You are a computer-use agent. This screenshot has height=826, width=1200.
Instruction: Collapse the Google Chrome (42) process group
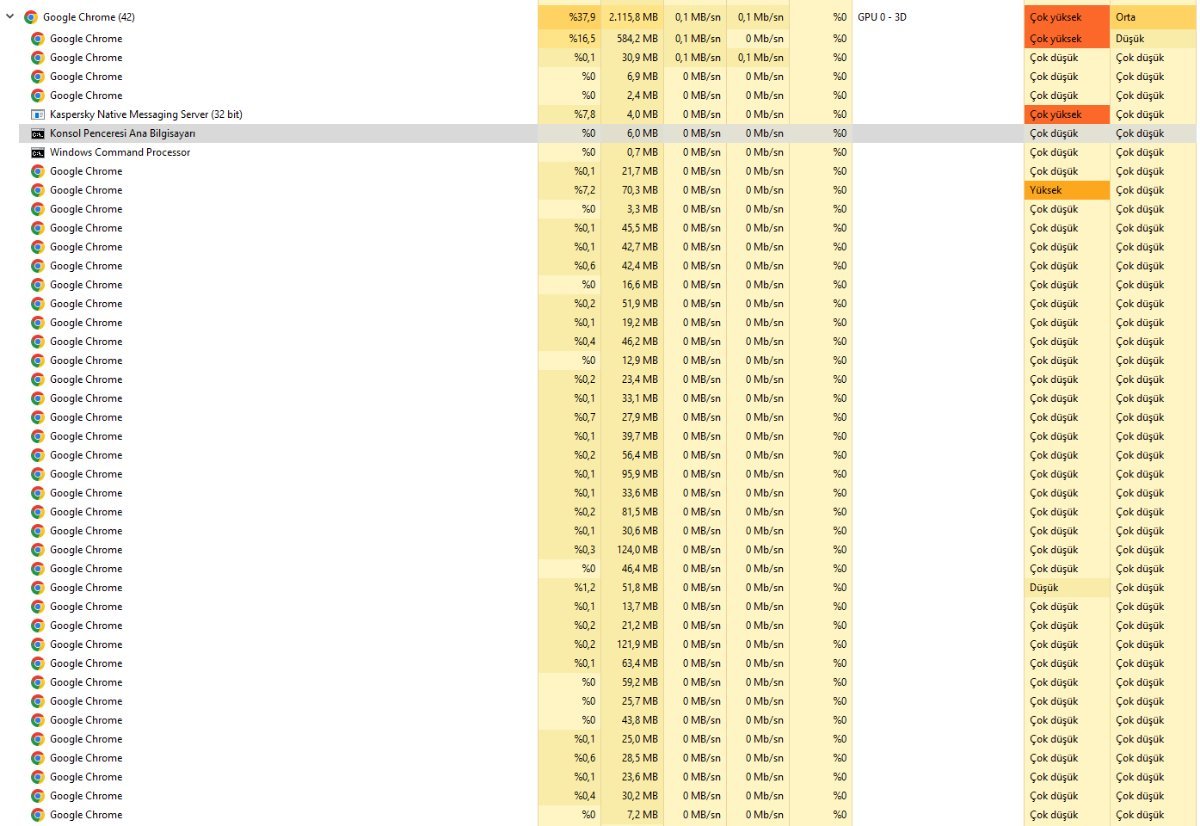[x=10, y=17]
